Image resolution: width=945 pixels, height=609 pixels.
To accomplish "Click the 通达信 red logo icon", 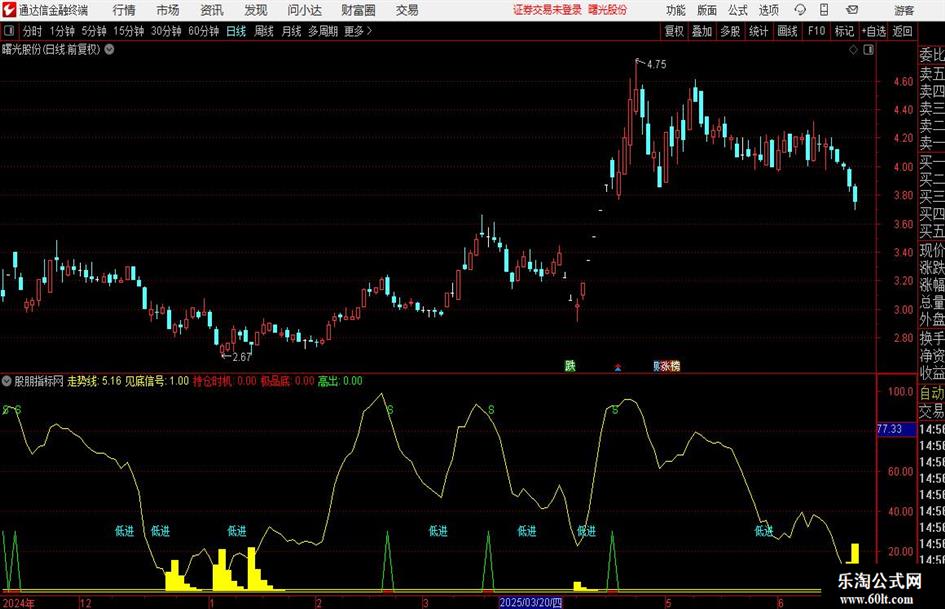I will (8, 10).
